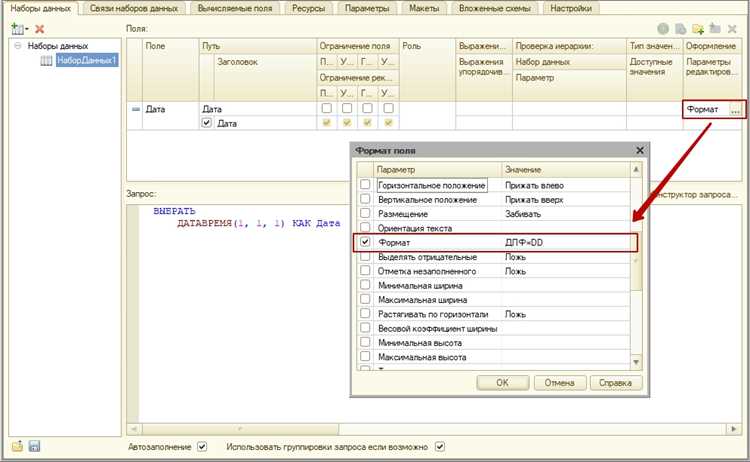Click the gray folder icon in fields toolbar

[715, 28]
